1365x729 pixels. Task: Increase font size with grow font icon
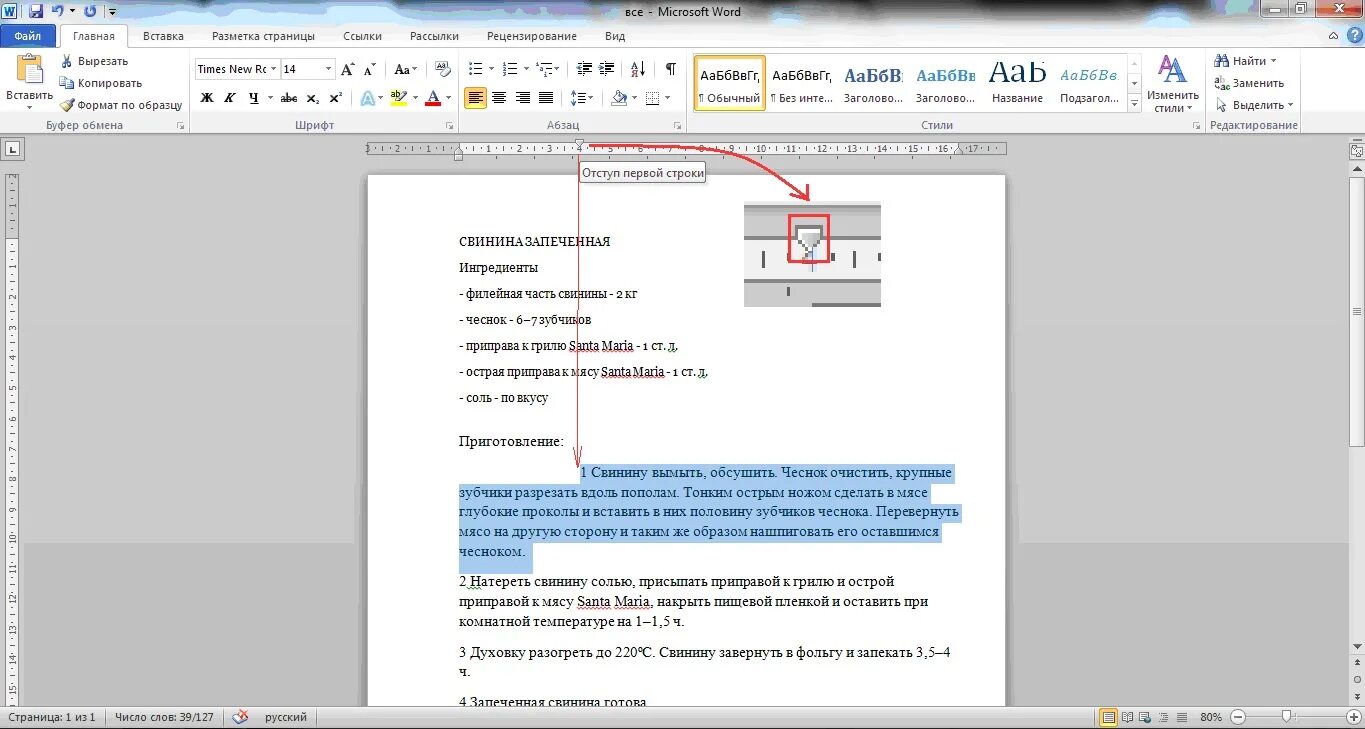point(347,69)
